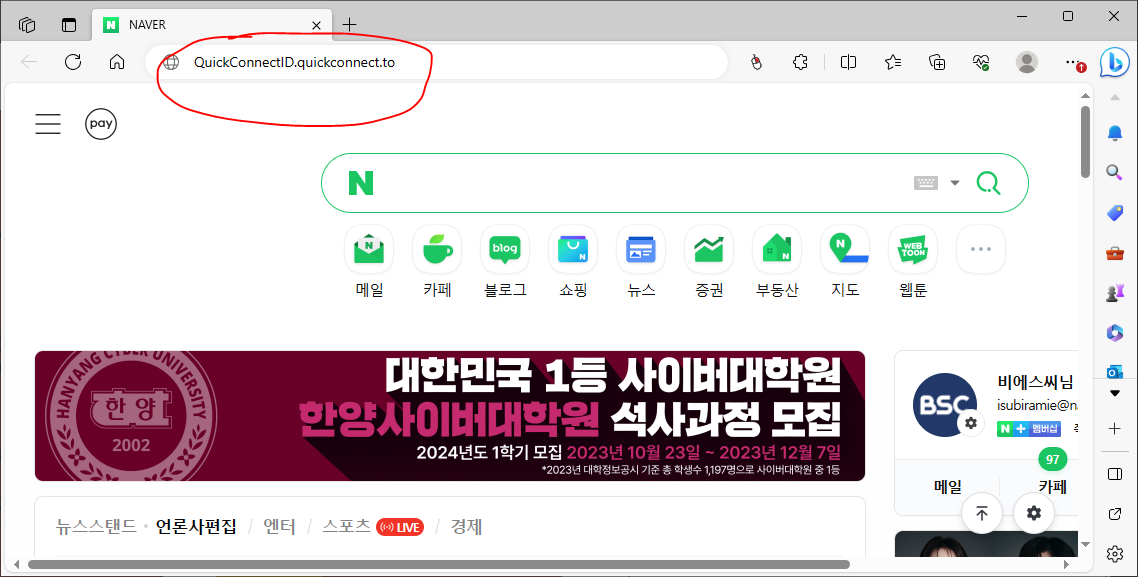
Task: Open link in new window sidebar icon
Action: click(1115, 514)
